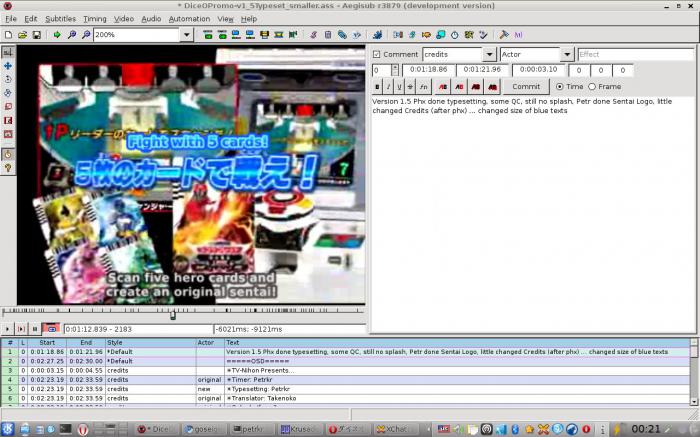Click the start time field 0:01:18.86
700x437 pixels.
tap(429, 70)
